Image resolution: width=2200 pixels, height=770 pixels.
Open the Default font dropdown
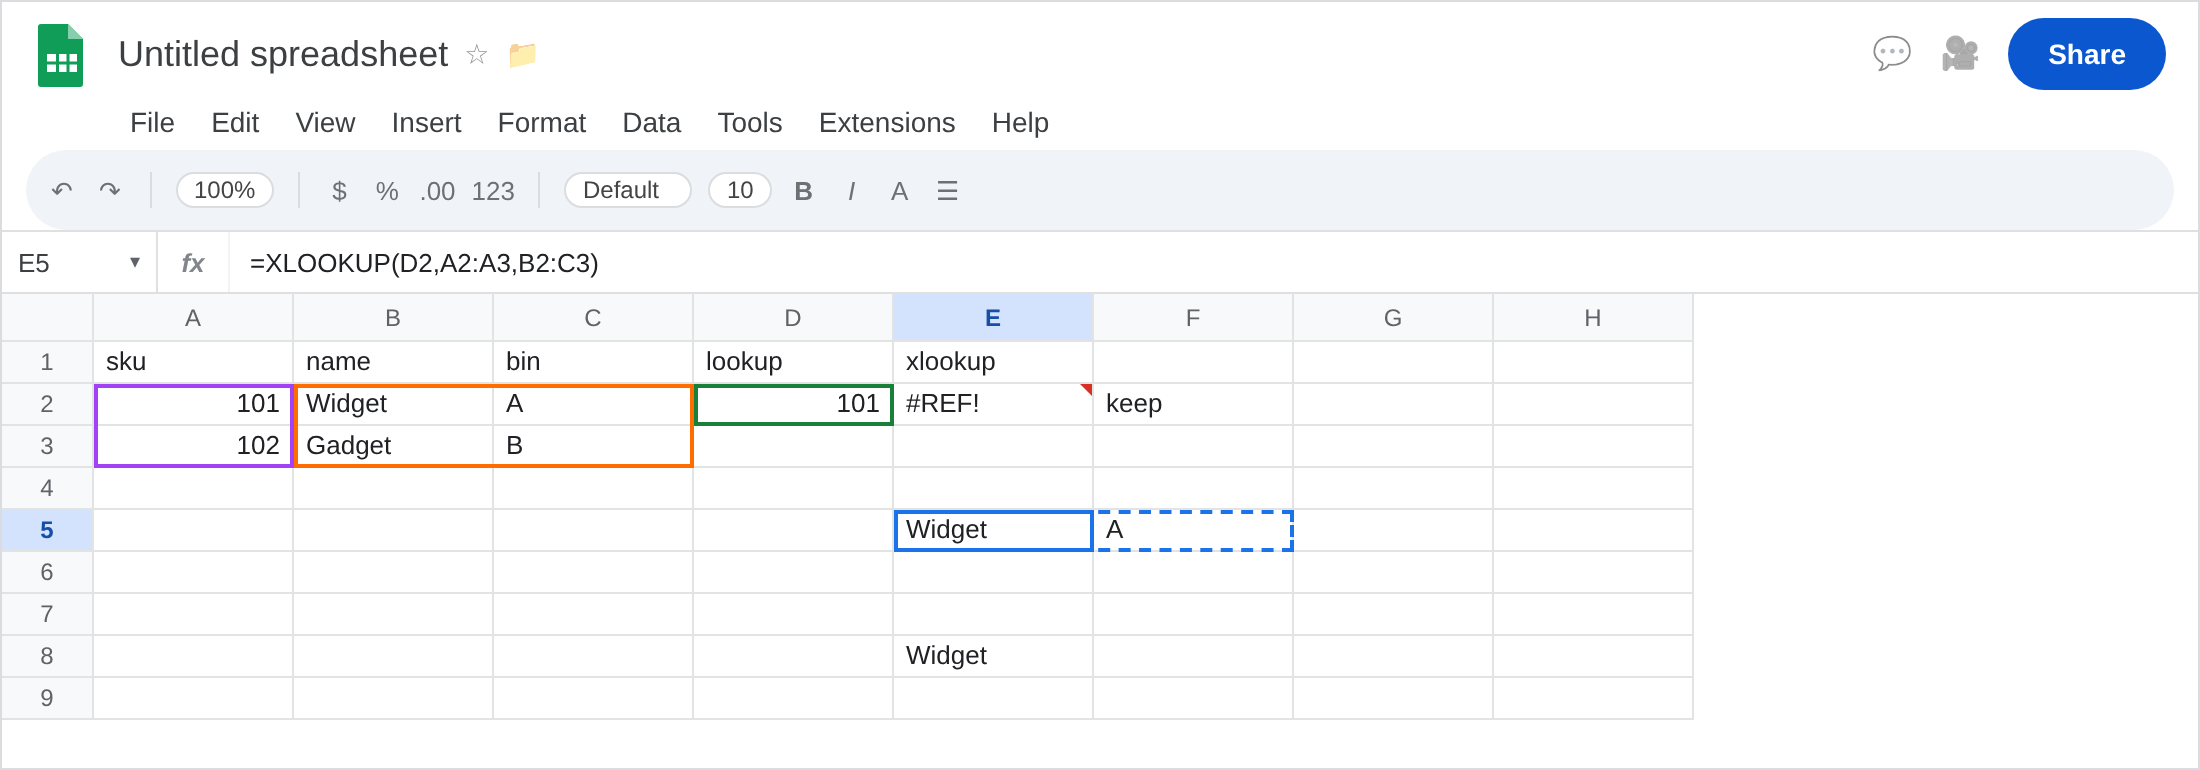click(x=628, y=190)
